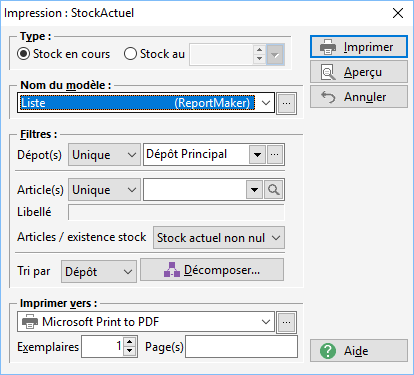Open the Décomposer hierarchy button

pyautogui.click(x=212, y=270)
